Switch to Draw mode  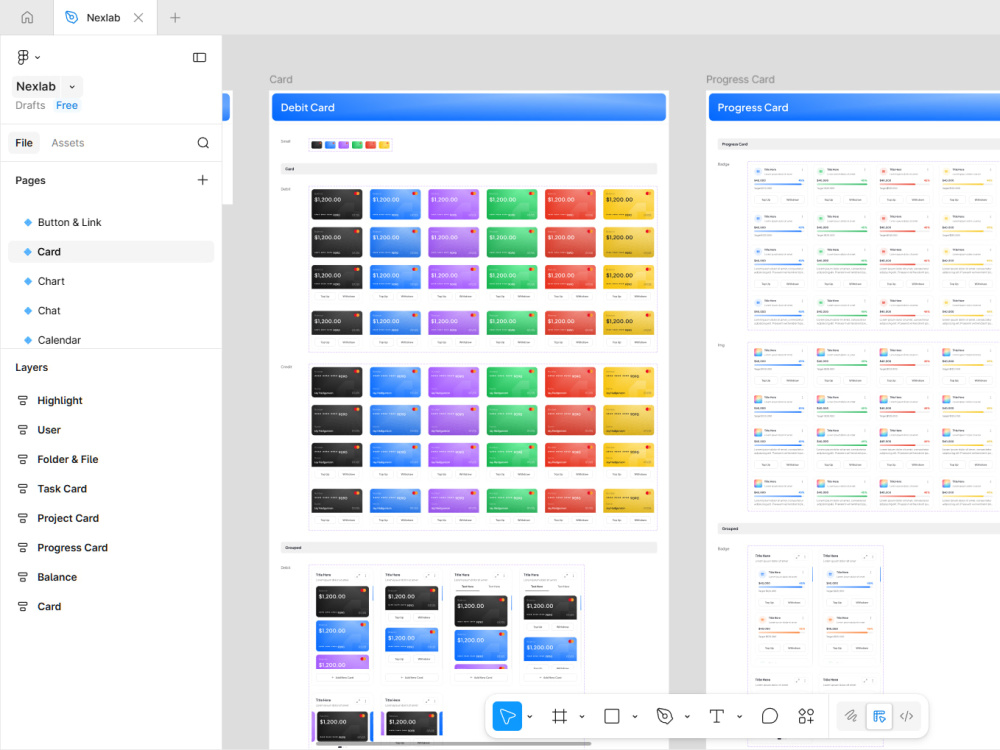[x=851, y=716]
